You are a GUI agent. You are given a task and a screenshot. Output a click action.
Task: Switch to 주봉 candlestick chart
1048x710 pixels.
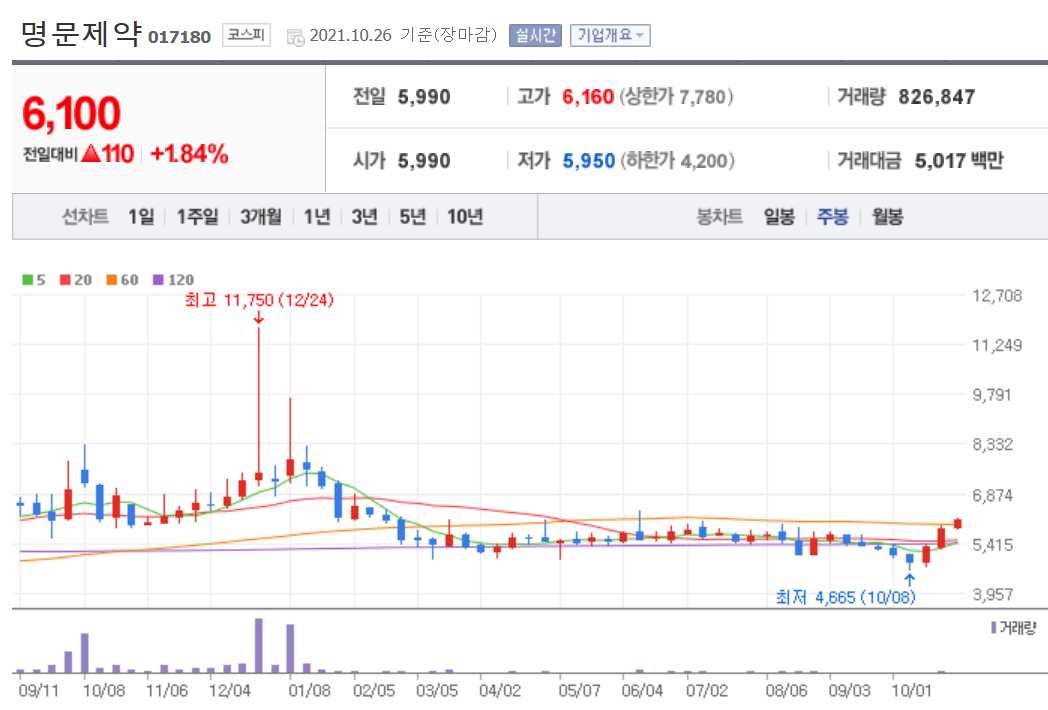[x=832, y=217]
